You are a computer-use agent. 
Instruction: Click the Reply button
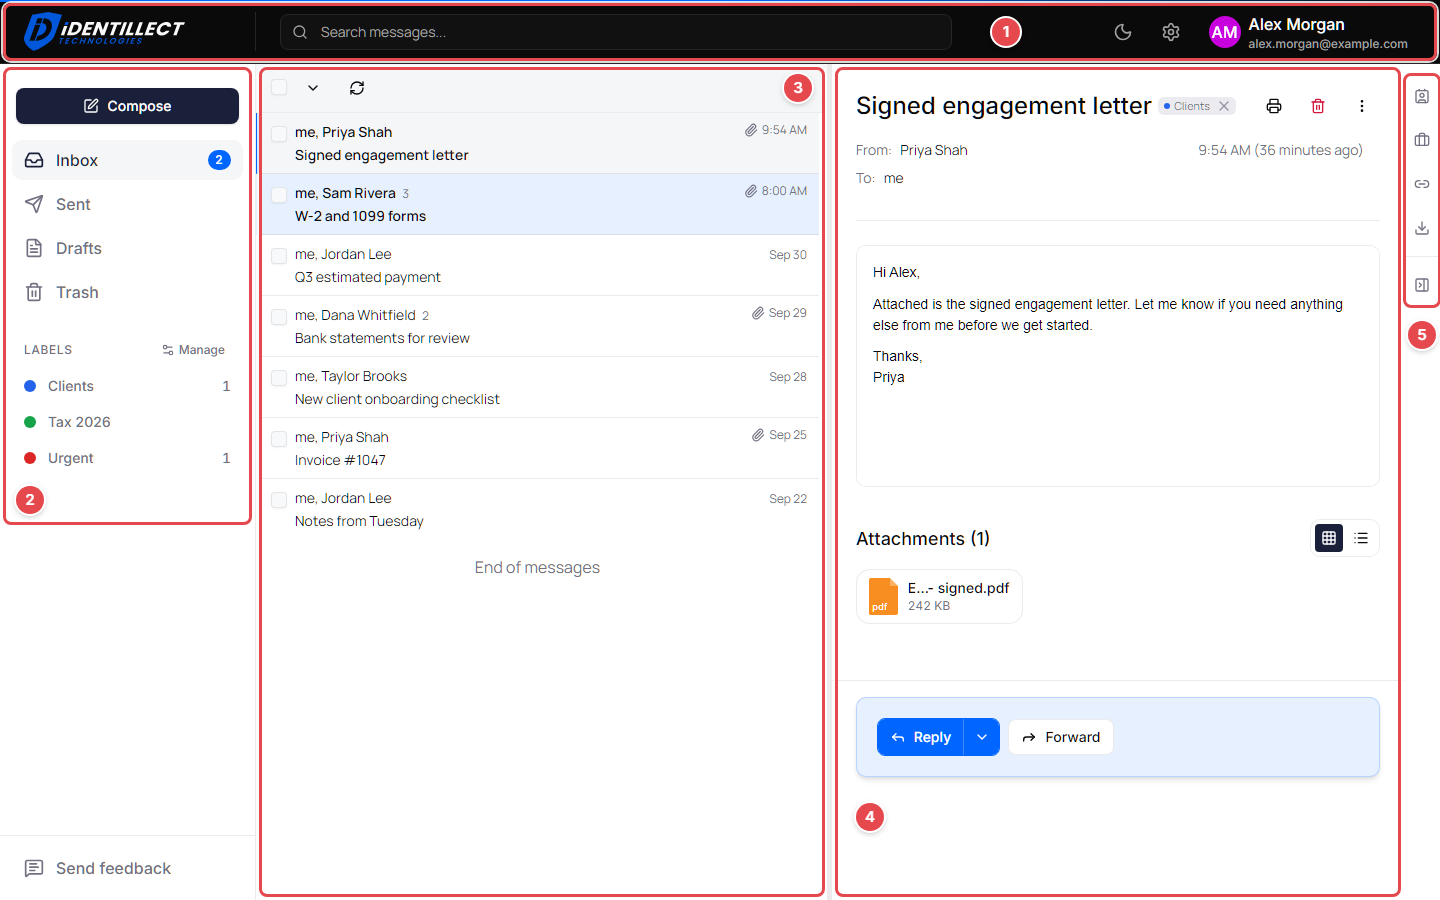pos(920,737)
